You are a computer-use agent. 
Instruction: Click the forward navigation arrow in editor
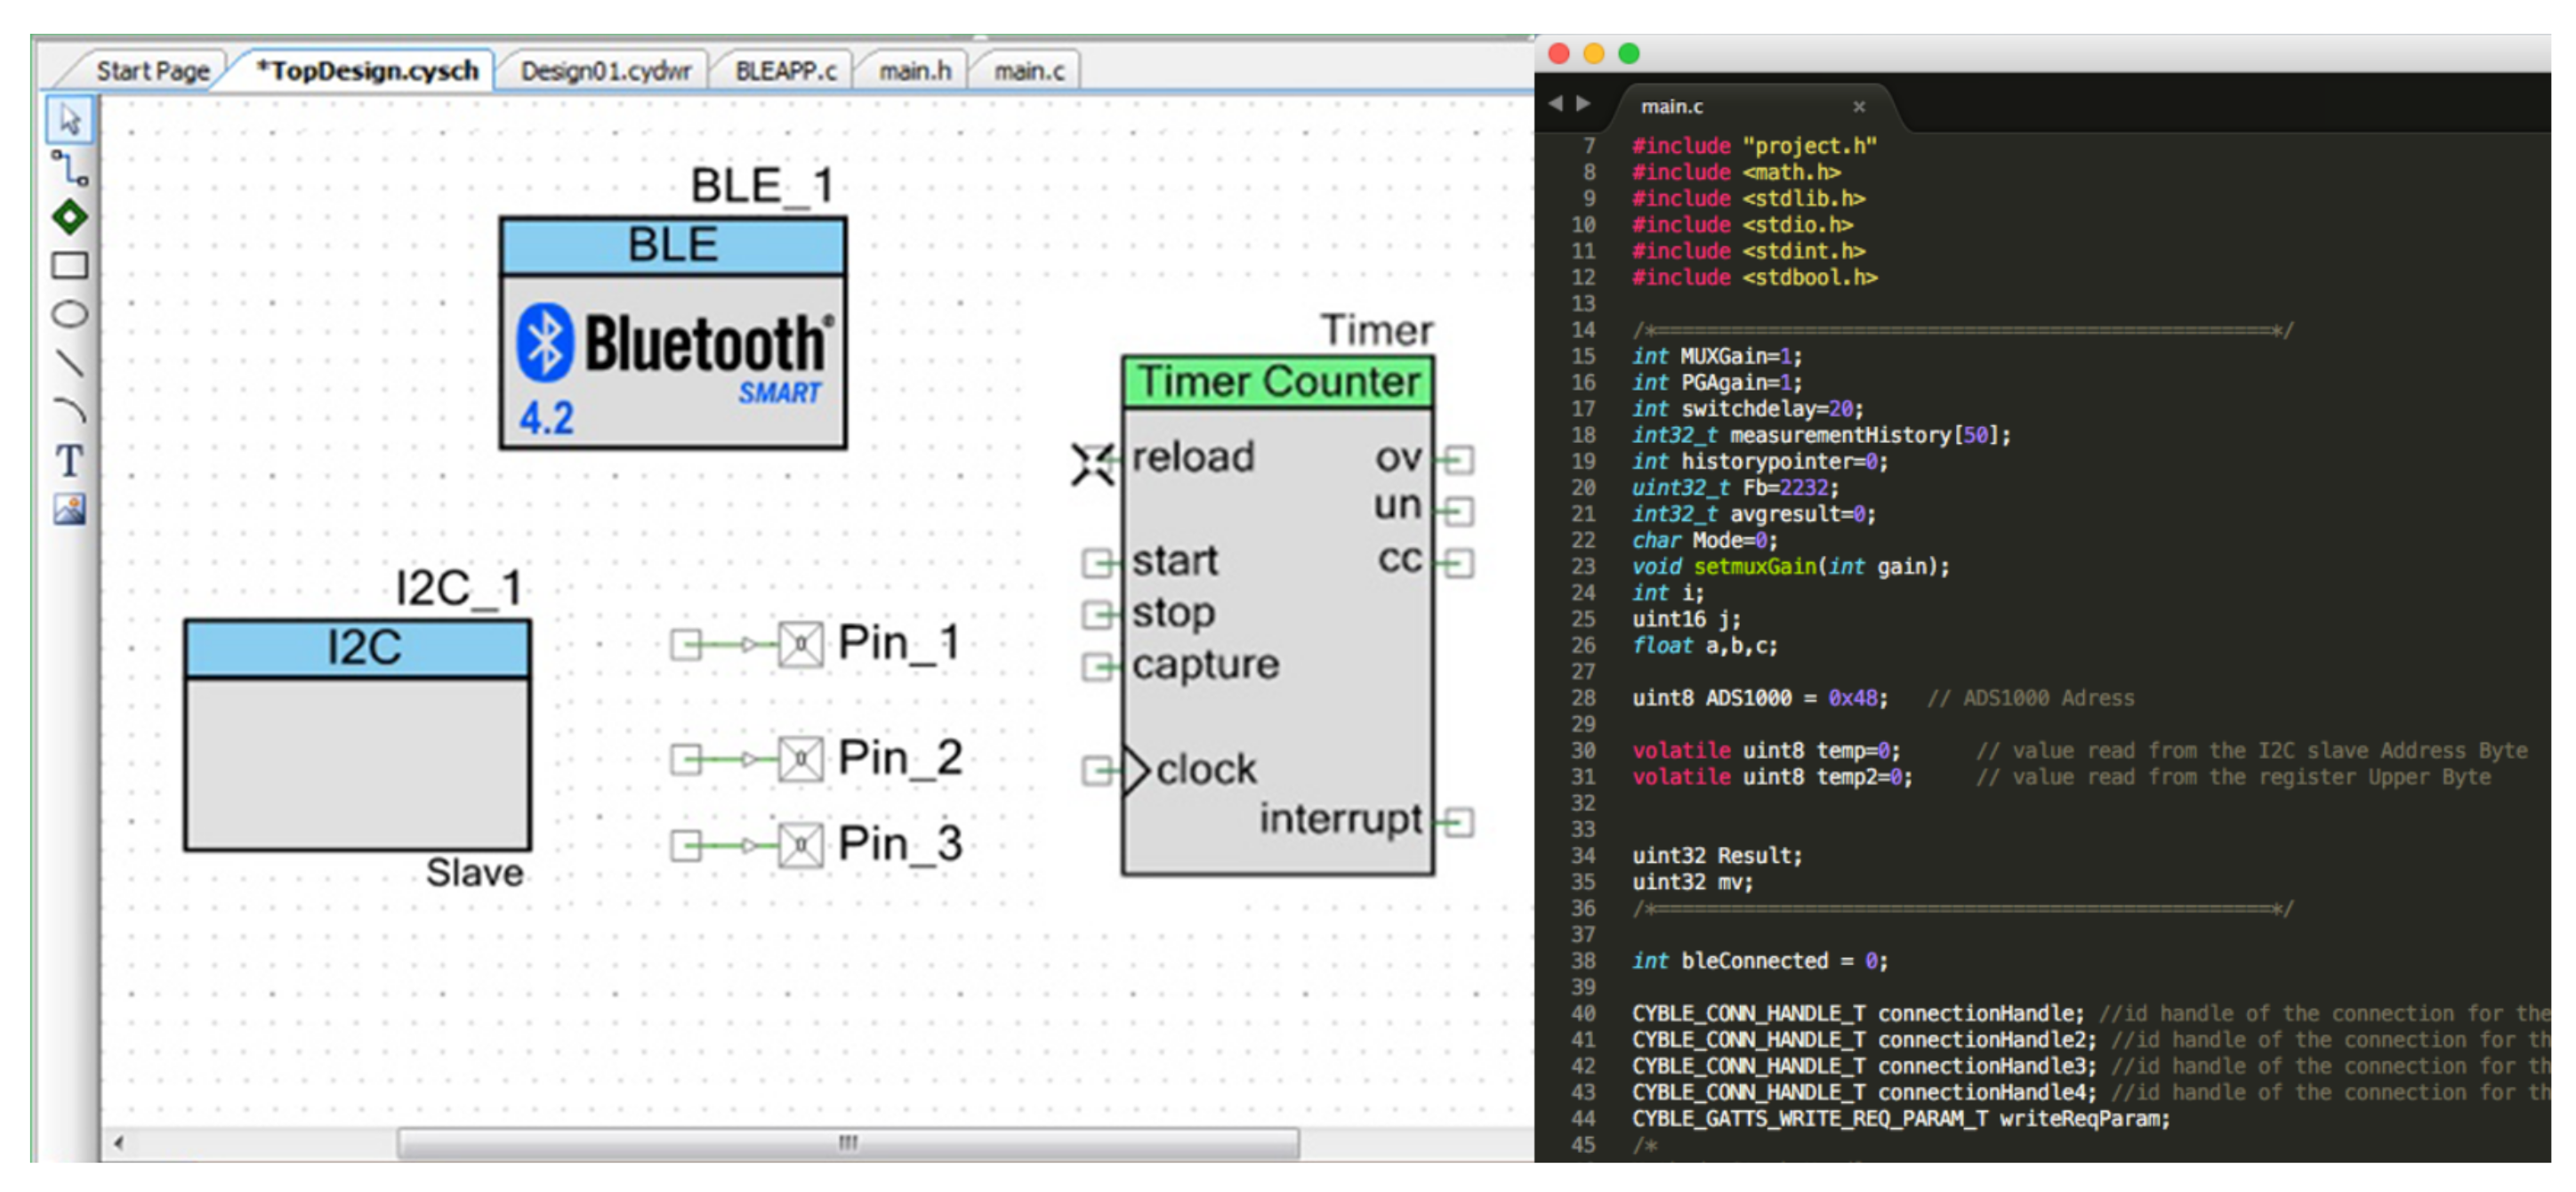(x=1583, y=103)
